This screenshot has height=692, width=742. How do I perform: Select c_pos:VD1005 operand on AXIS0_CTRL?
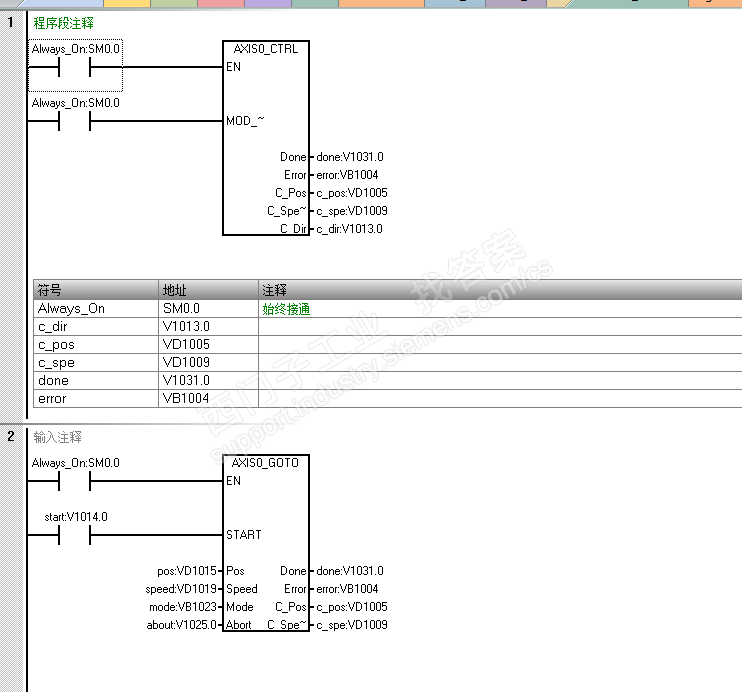pyautogui.click(x=352, y=193)
